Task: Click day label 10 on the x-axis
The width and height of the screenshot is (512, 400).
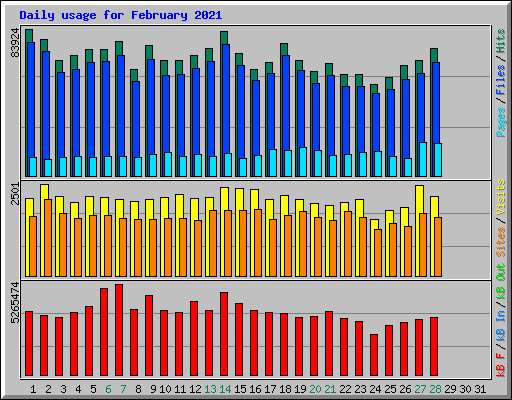Action: tap(165, 389)
